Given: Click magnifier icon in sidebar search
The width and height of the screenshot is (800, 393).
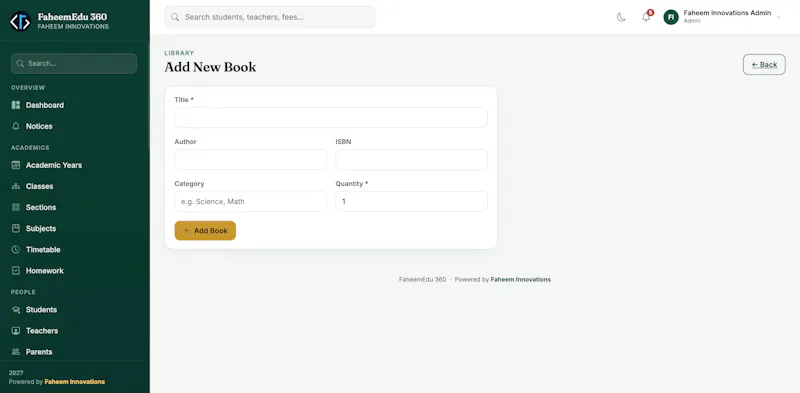Looking at the screenshot, I should coord(20,64).
